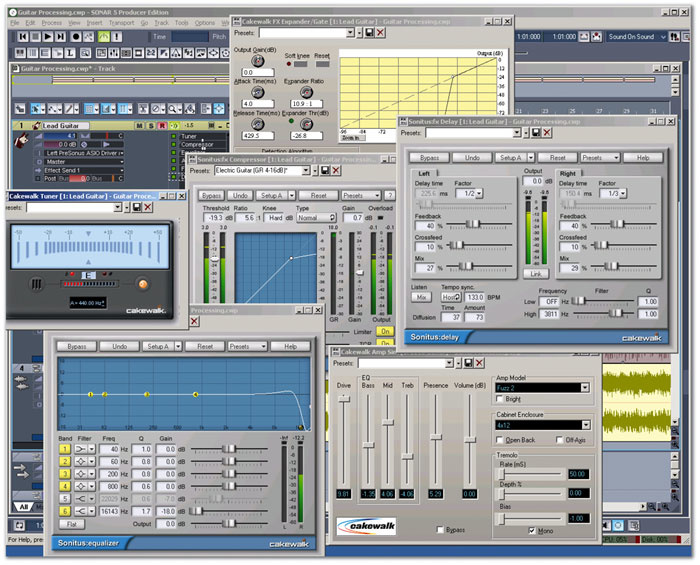This screenshot has height=565, width=700.
Task: Open the Process menu
Action: [x=52, y=23]
